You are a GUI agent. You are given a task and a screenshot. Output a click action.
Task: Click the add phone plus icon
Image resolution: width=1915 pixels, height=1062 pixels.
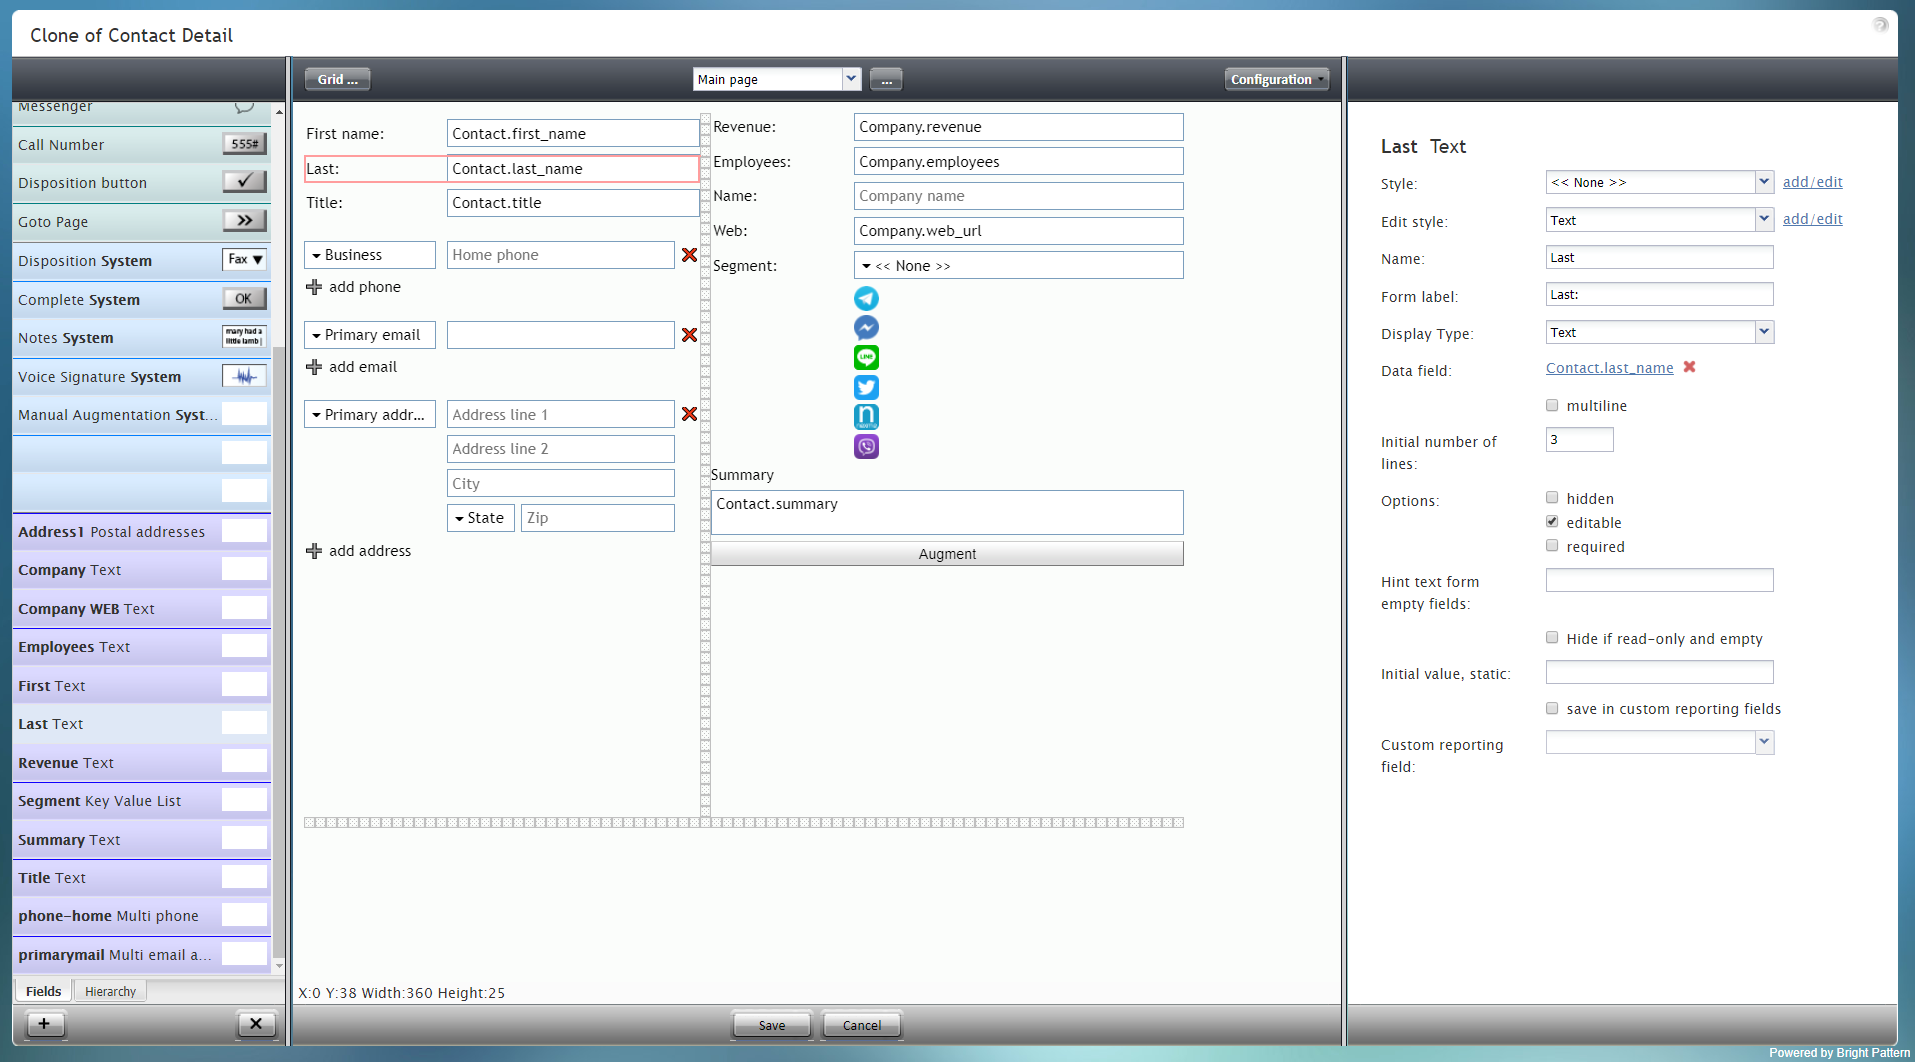[x=314, y=287]
